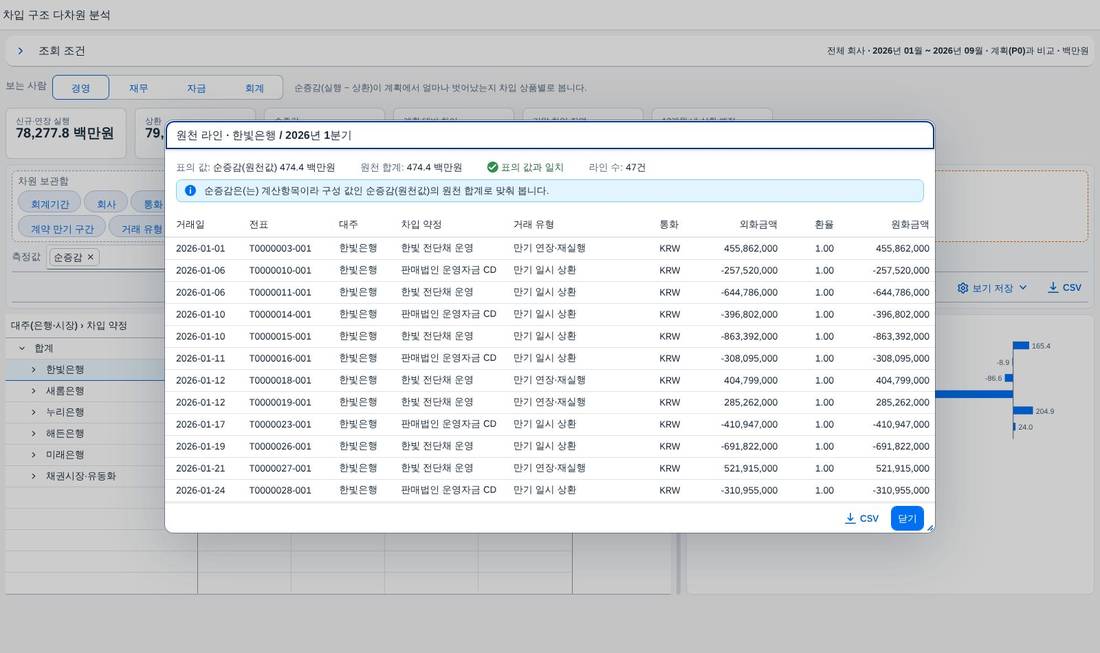Switch to the 재무 viewer tab
This screenshot has height=653, width=1100.
(x=138, y=88)
